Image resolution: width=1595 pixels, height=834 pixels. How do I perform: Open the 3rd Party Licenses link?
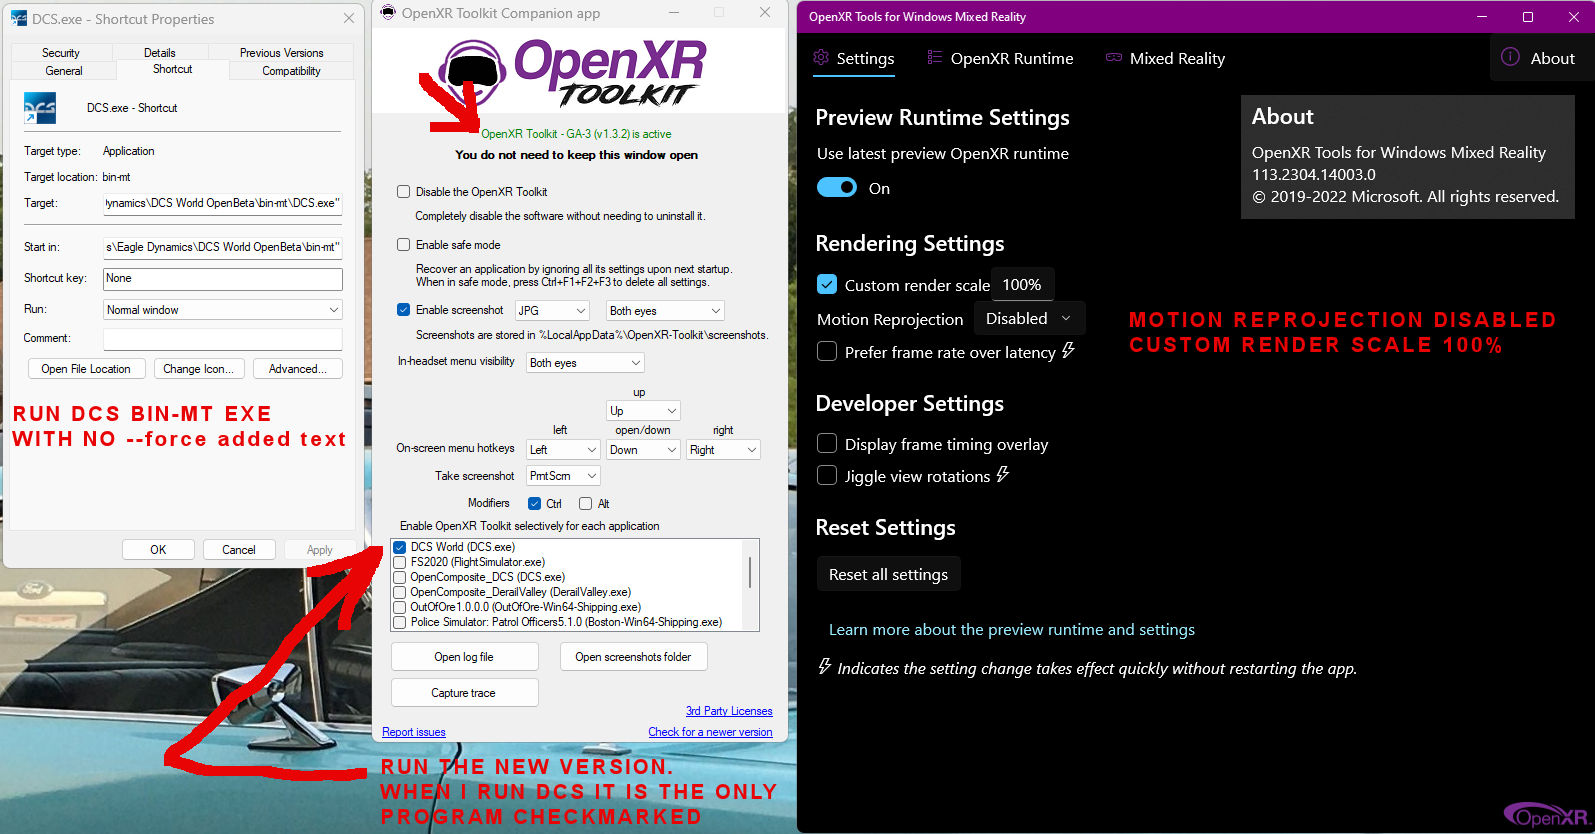[x=729, y=711]
